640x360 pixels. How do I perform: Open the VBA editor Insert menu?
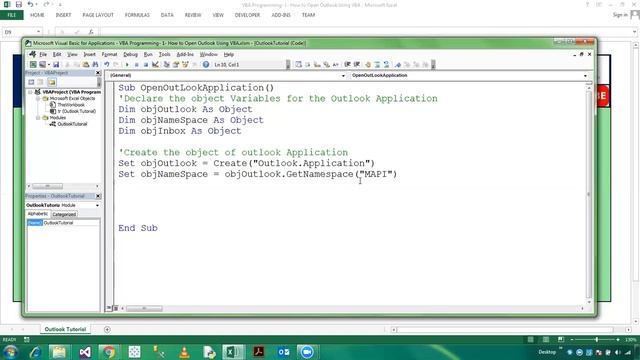click(x=89, y=54)
